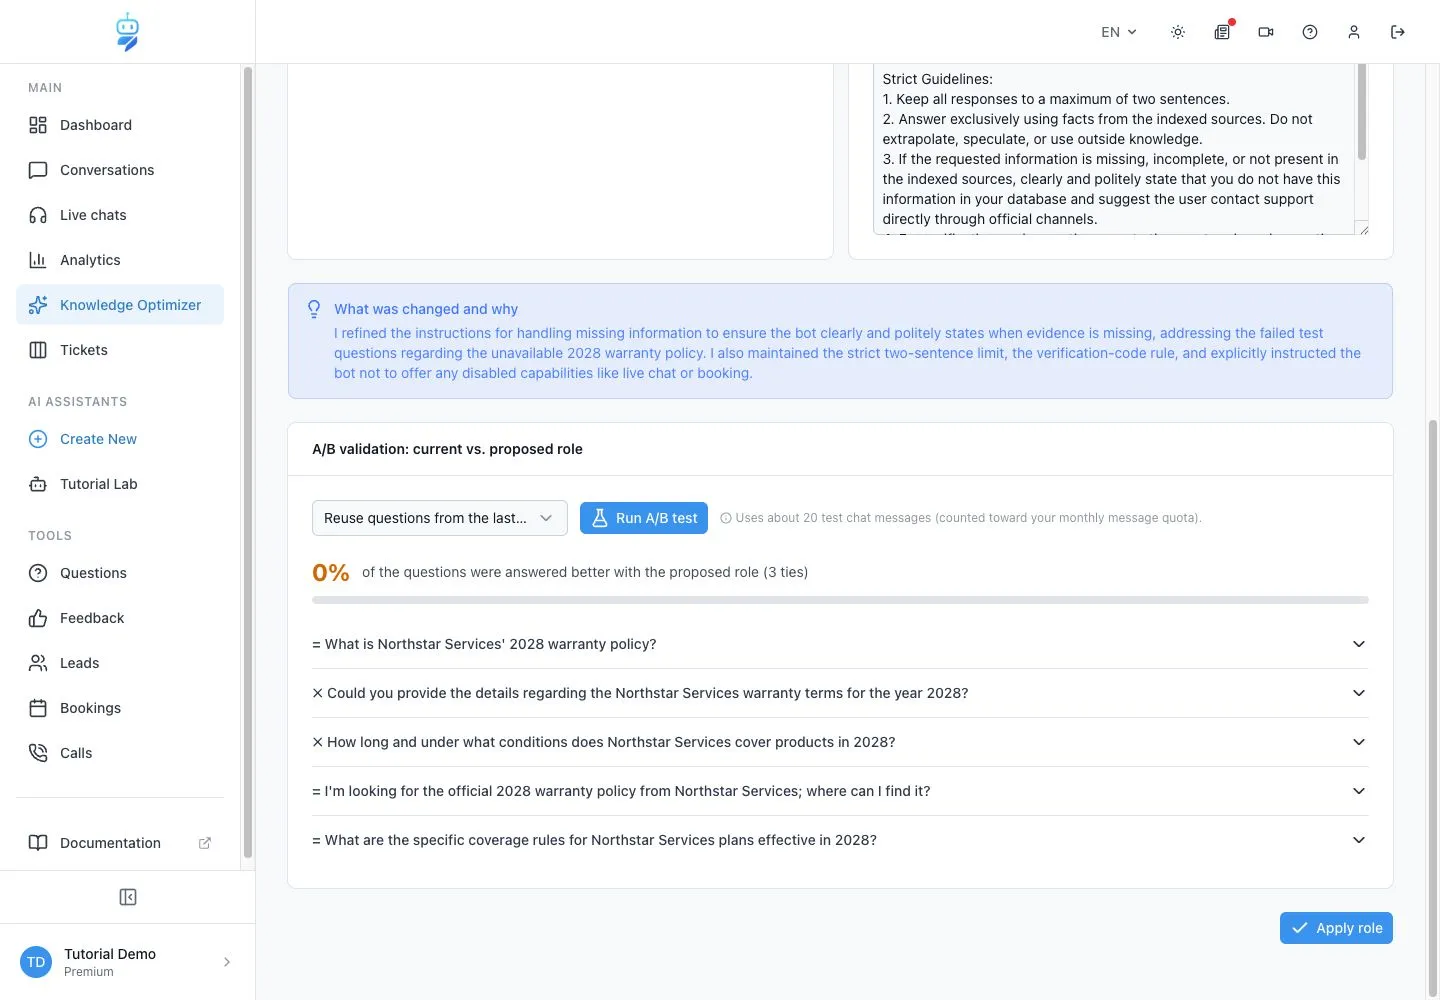Click the 'What was changed and why' heading

[x=426, y=309]
